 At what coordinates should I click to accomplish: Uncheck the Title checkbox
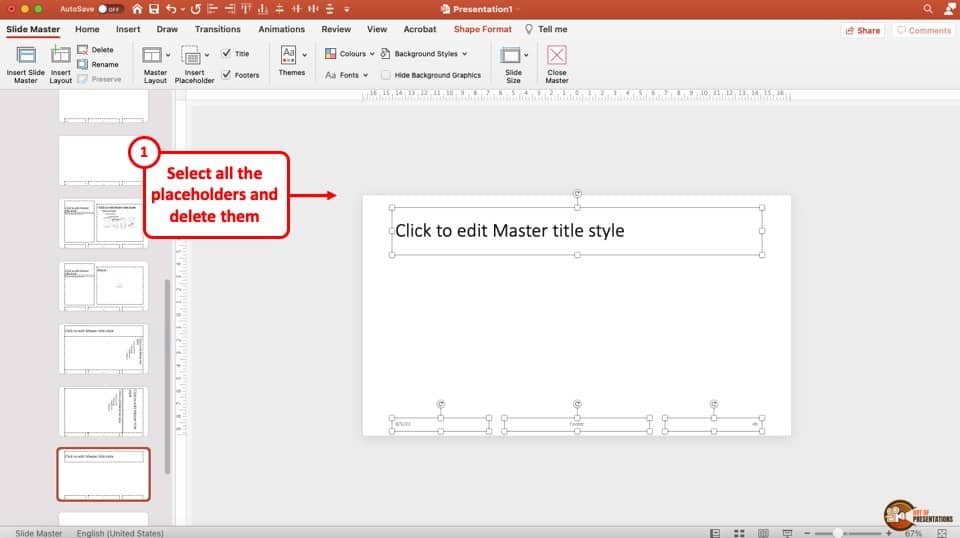(x=227, y=53)
